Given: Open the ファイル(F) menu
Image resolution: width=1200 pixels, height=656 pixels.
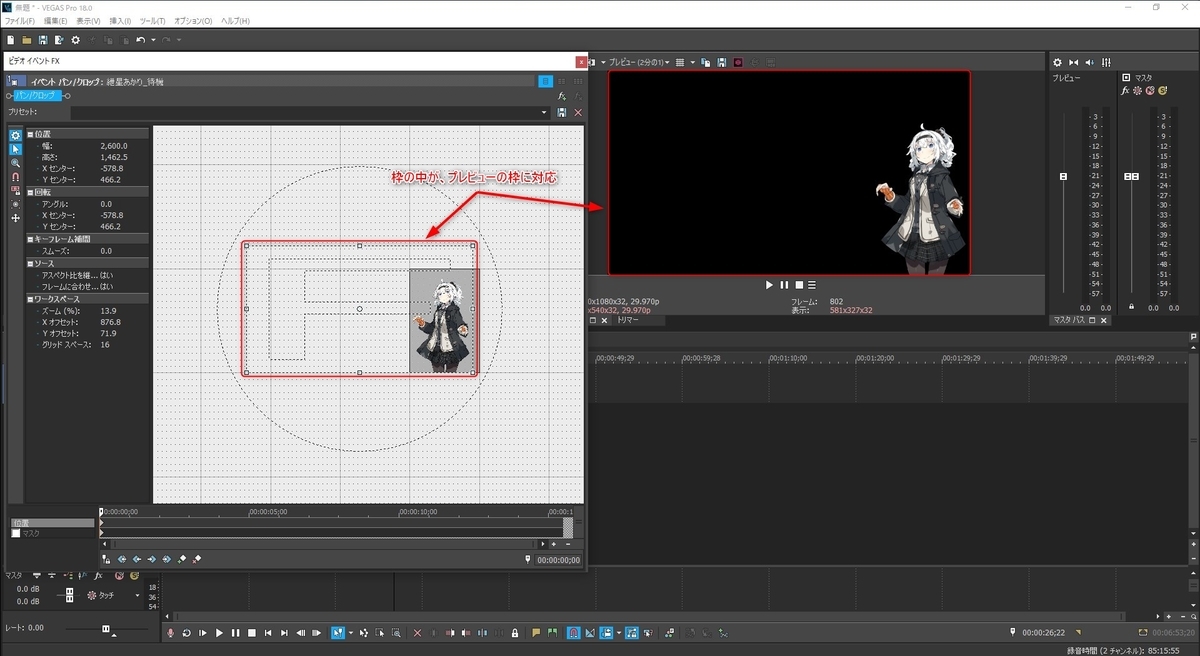Looking at the screenshot, I should [19, 20].
